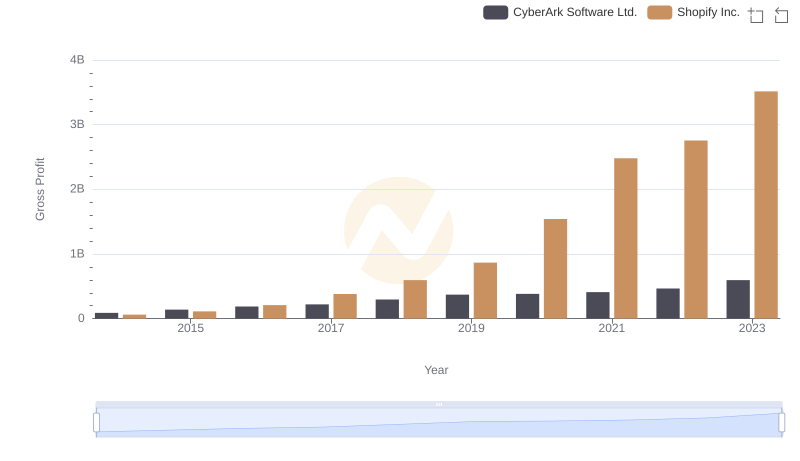Click the CyberArk 2021 bar
The width and height of the screenshot is (800, 461).
[x=598, y=305]
